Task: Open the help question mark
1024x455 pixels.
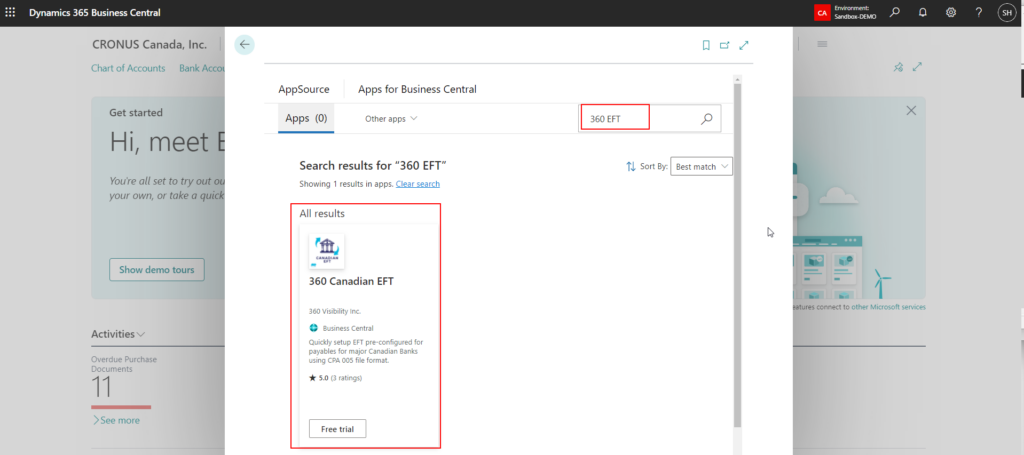Action: [x=978, y=12]
